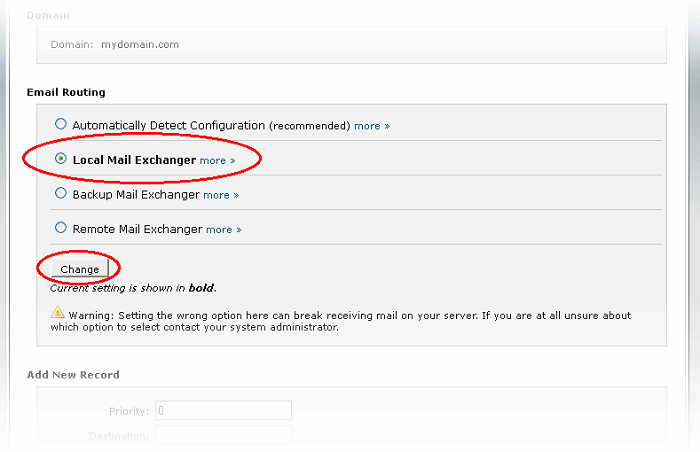700x452 pixels.
Task: Click the mydomain.com domain value
Action: click(140, 44)
